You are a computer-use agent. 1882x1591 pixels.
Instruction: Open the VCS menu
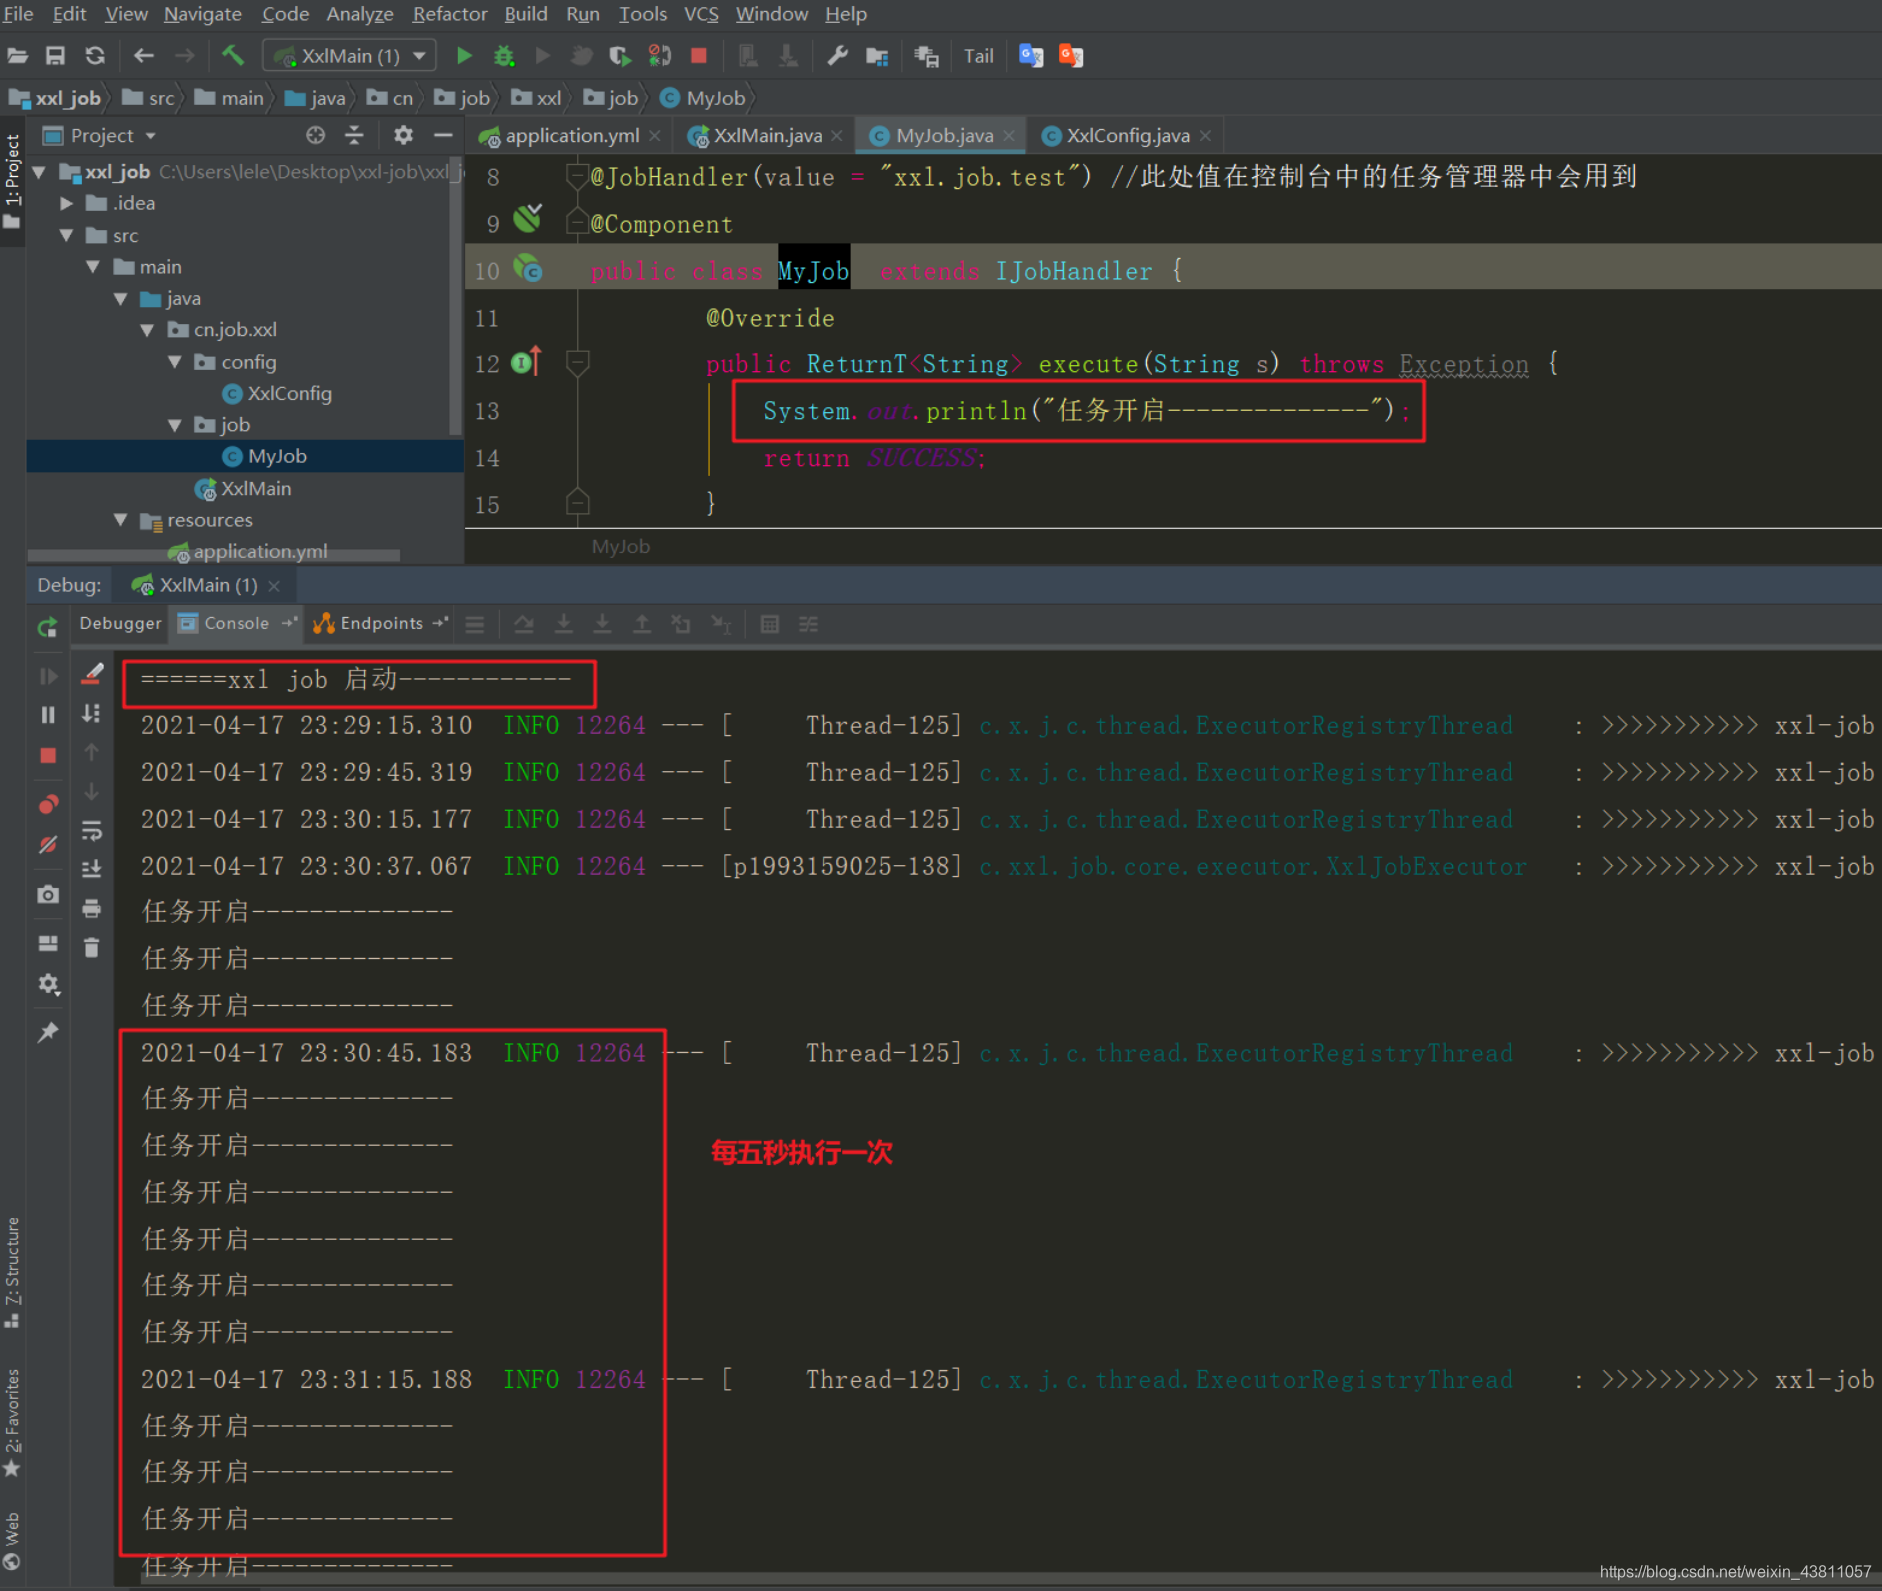click(x=701, y=14)
